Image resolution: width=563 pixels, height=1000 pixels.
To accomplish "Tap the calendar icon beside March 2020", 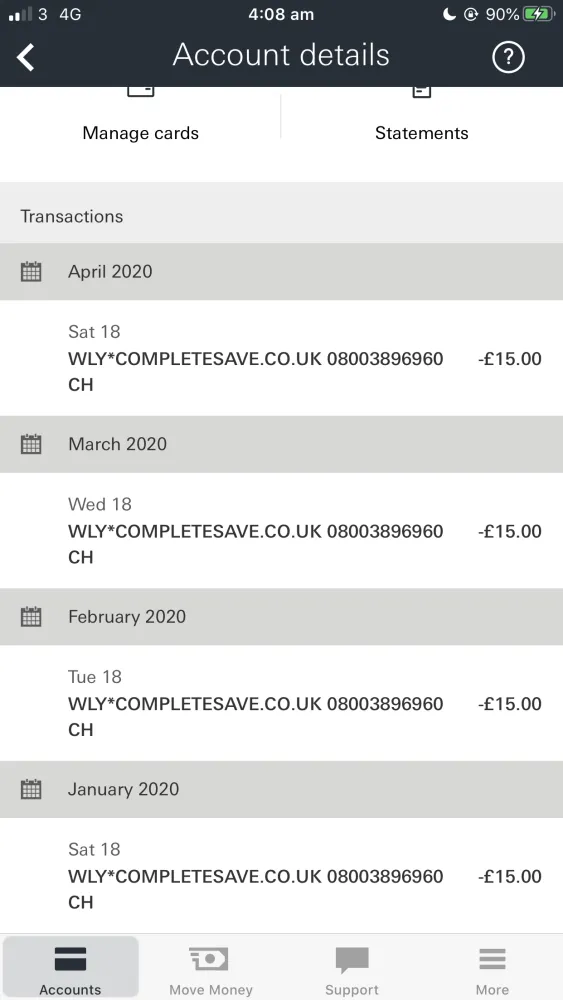I will pos(31,444).
